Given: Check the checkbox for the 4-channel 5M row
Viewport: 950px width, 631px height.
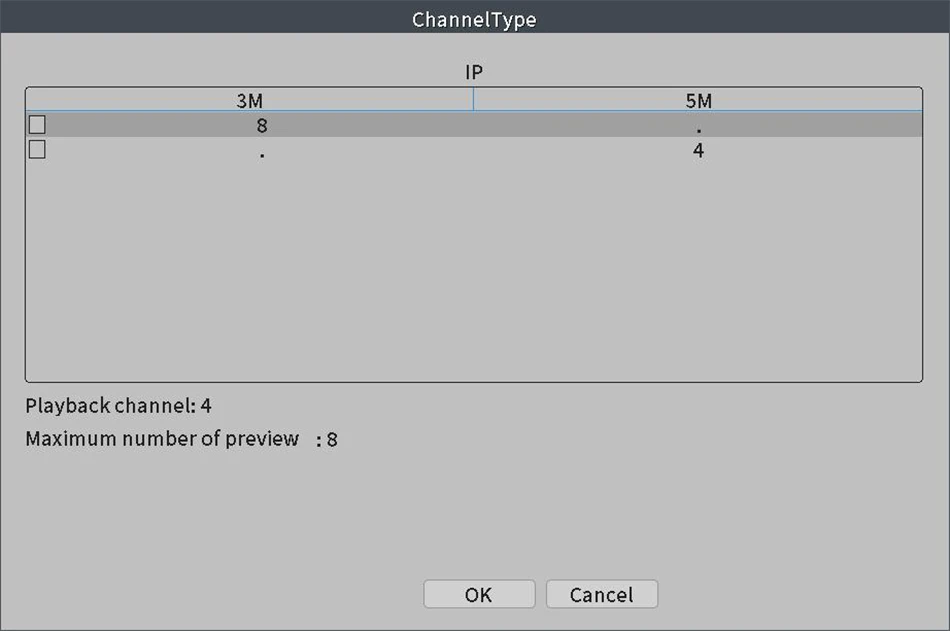Looking at the screenshot, I should (x=37, y=150).
